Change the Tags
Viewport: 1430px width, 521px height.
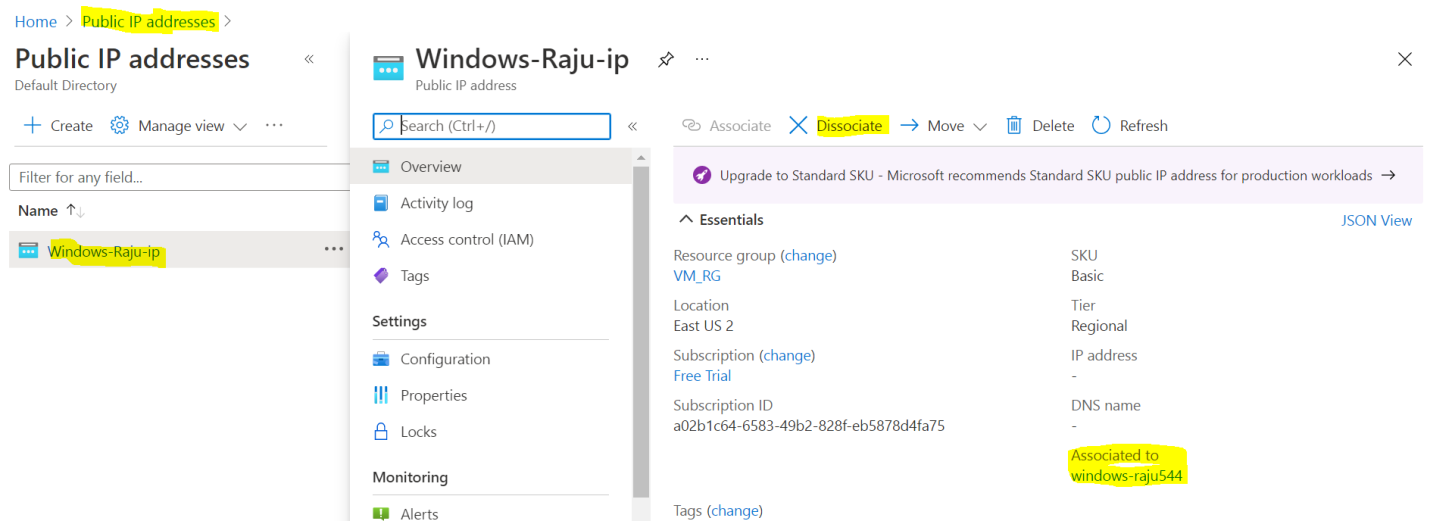[x=735, y=511]
